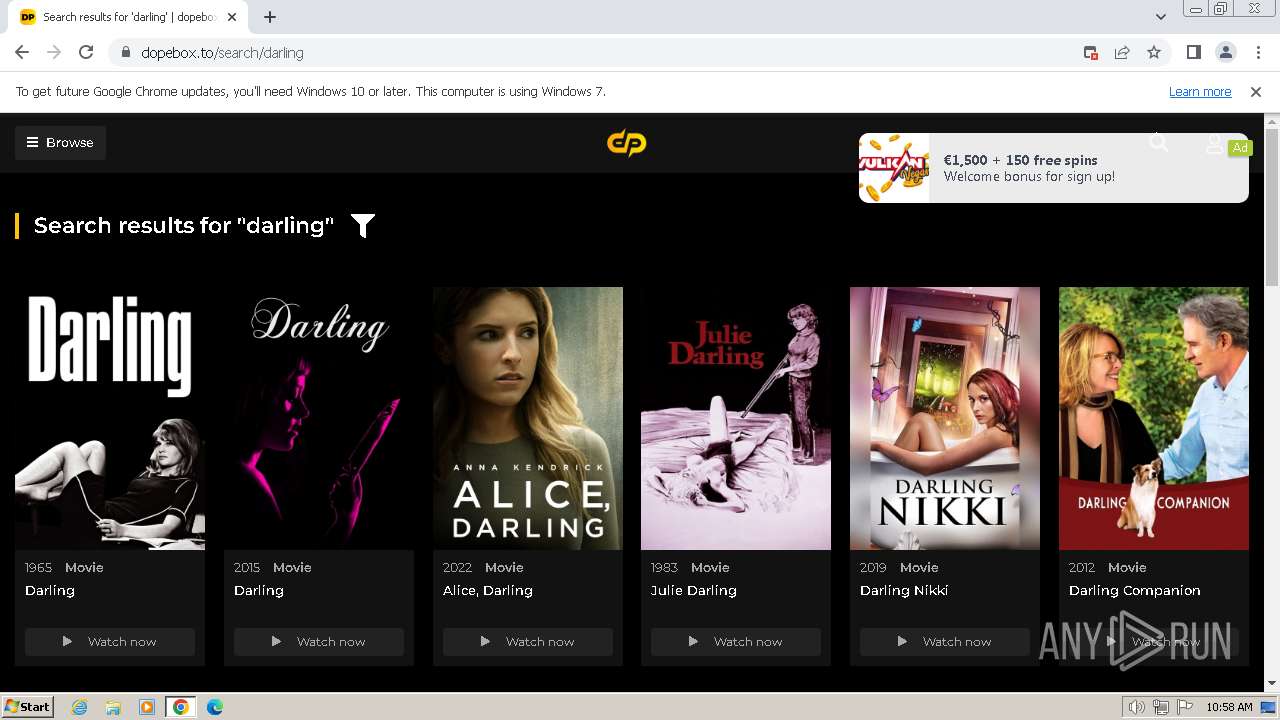This screenshot has width=1280, height=720.
Task: Click the lock icon before the URL
Action: (x=126, y=52)
